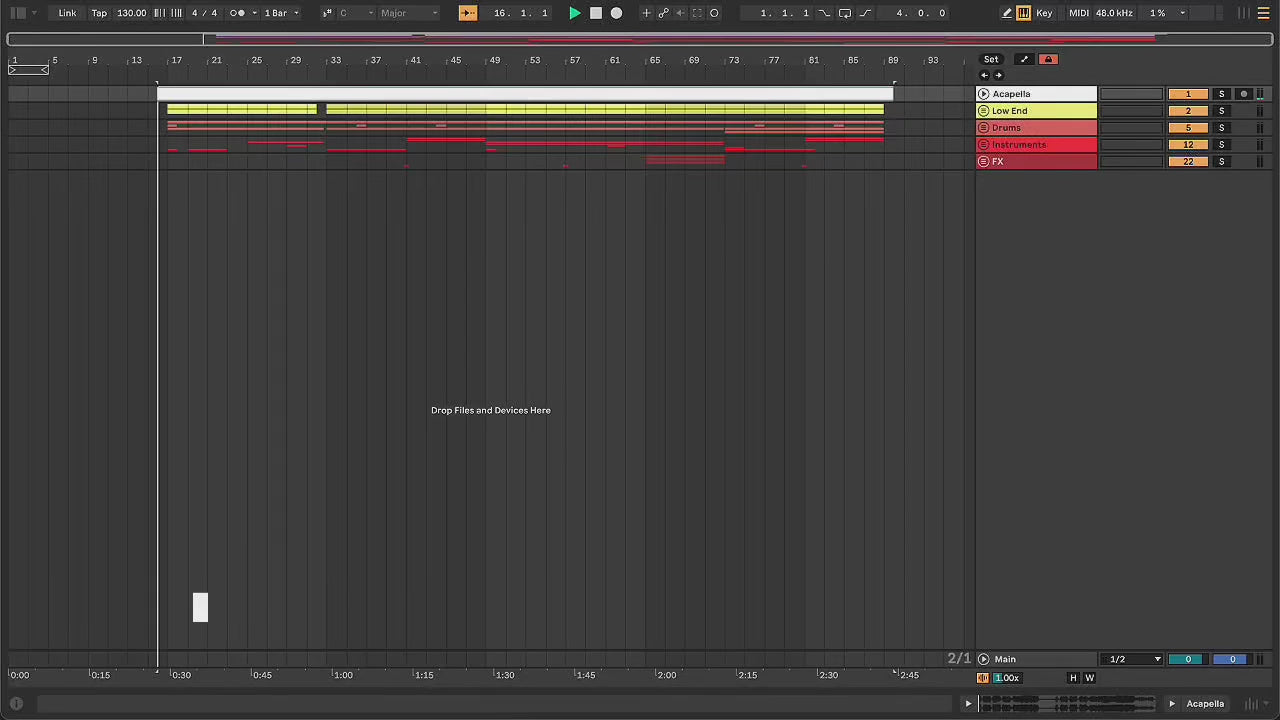Screen dimensions: 1280x720
Task: Click the 4 / 4 time signature field
Action: click(x=204, y=13)
